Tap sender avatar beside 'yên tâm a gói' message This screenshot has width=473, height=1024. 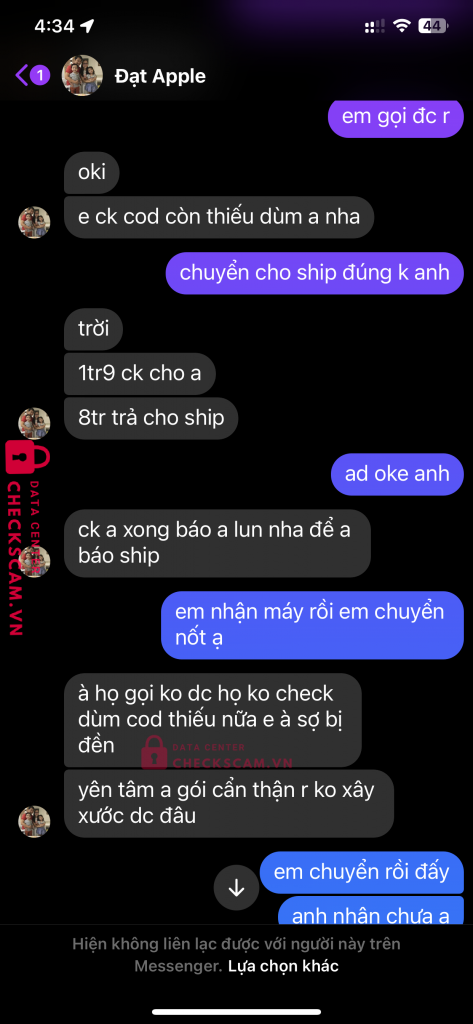pyautogui.click(x=34, y=822)
